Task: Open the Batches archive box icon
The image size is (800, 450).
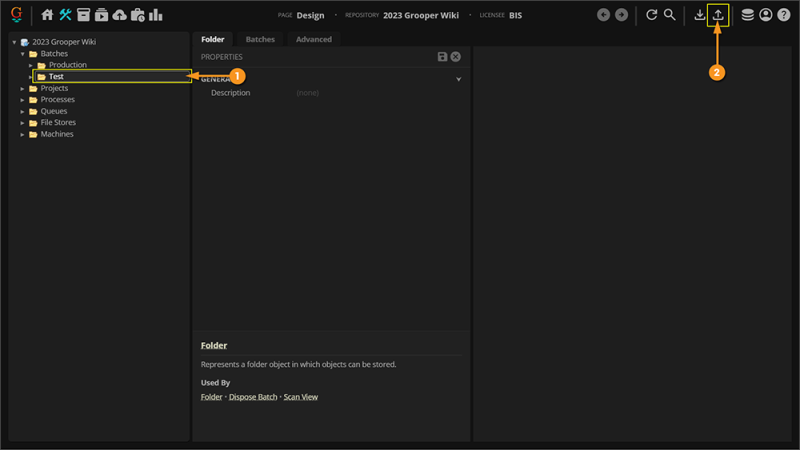Action: pos(83,15)
